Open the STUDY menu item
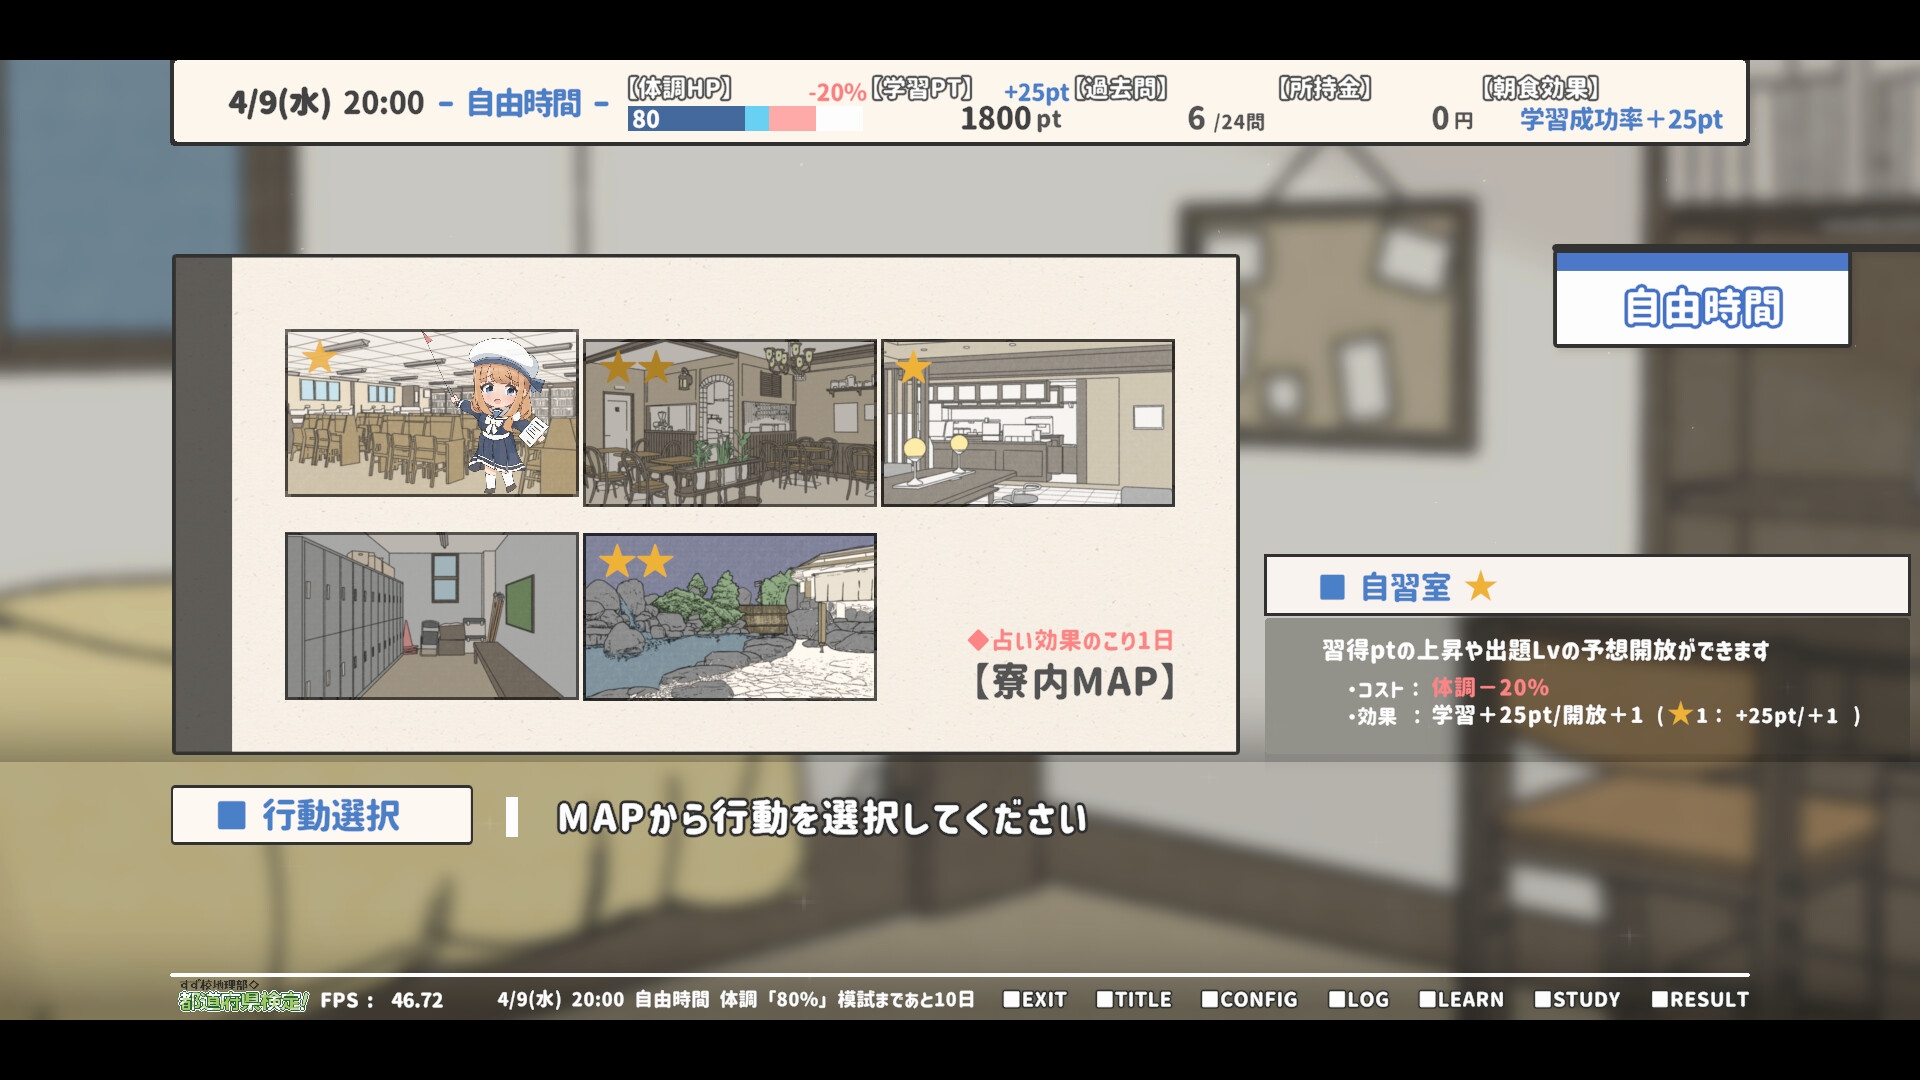This screenshot has width=1920, height=1080. (x=1577, y=999)
